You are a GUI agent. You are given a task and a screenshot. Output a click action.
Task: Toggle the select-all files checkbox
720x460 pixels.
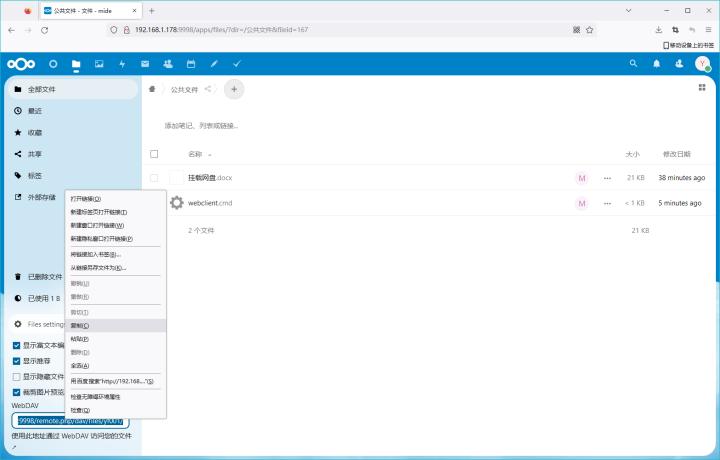click(x=154, y=154)
